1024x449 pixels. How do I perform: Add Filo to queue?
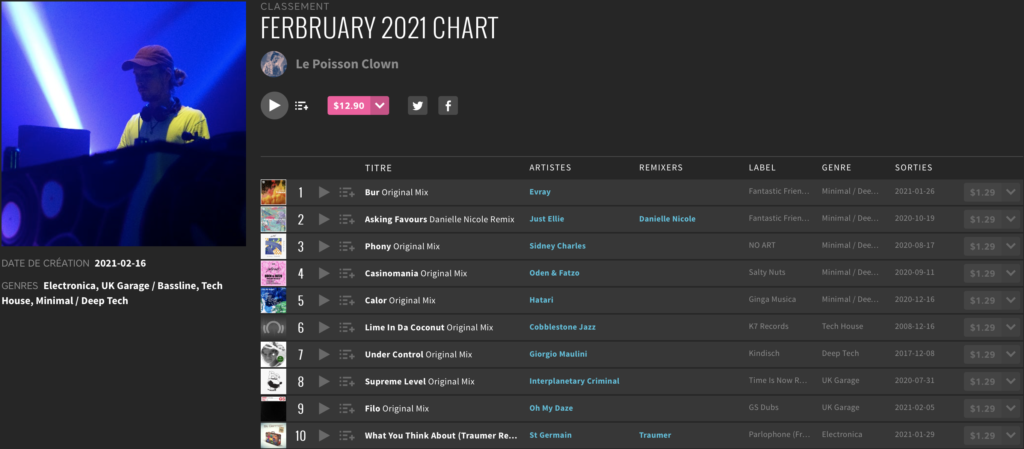coord(347,409)
